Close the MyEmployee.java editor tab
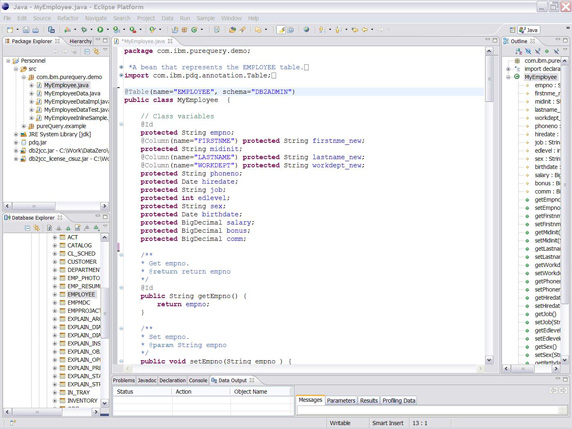This screenshot has height=429, width=572. (170, 41)
